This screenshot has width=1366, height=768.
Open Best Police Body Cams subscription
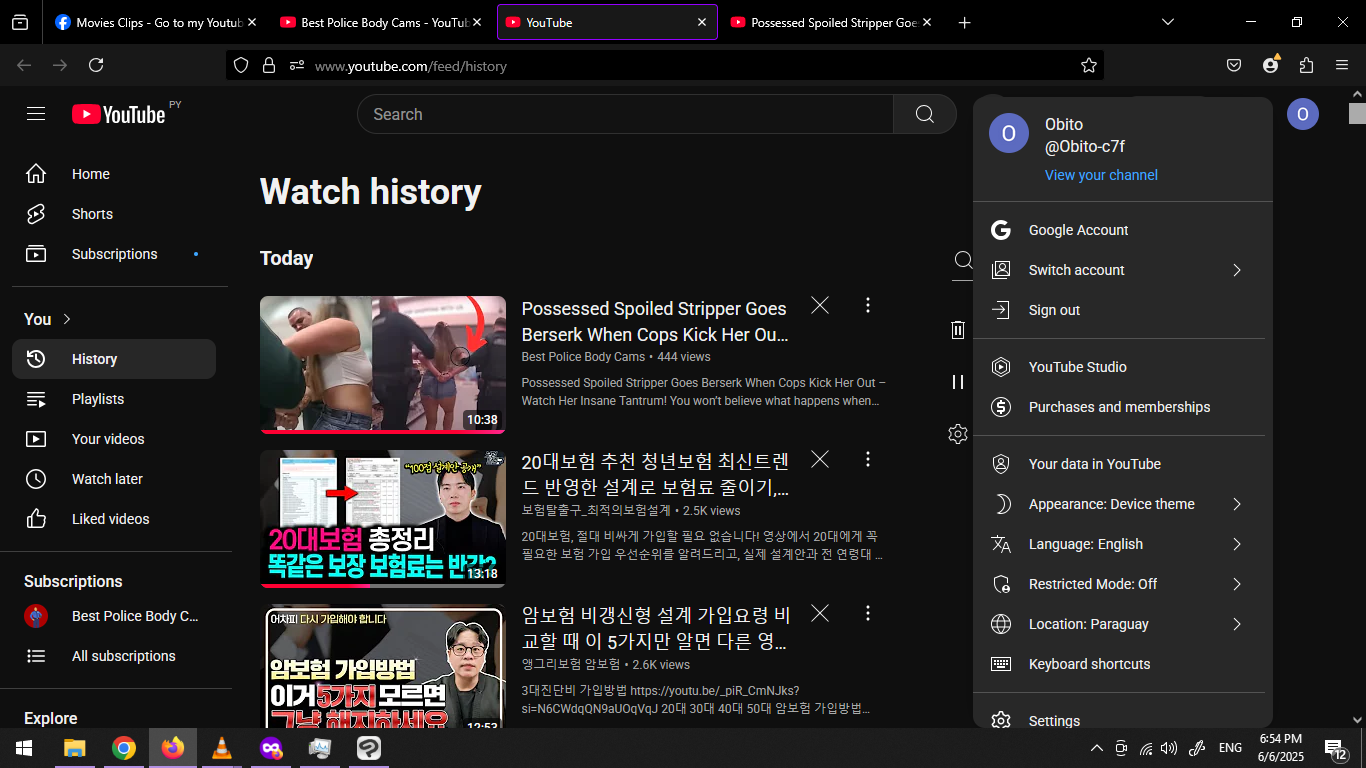(x=114, y=616)
